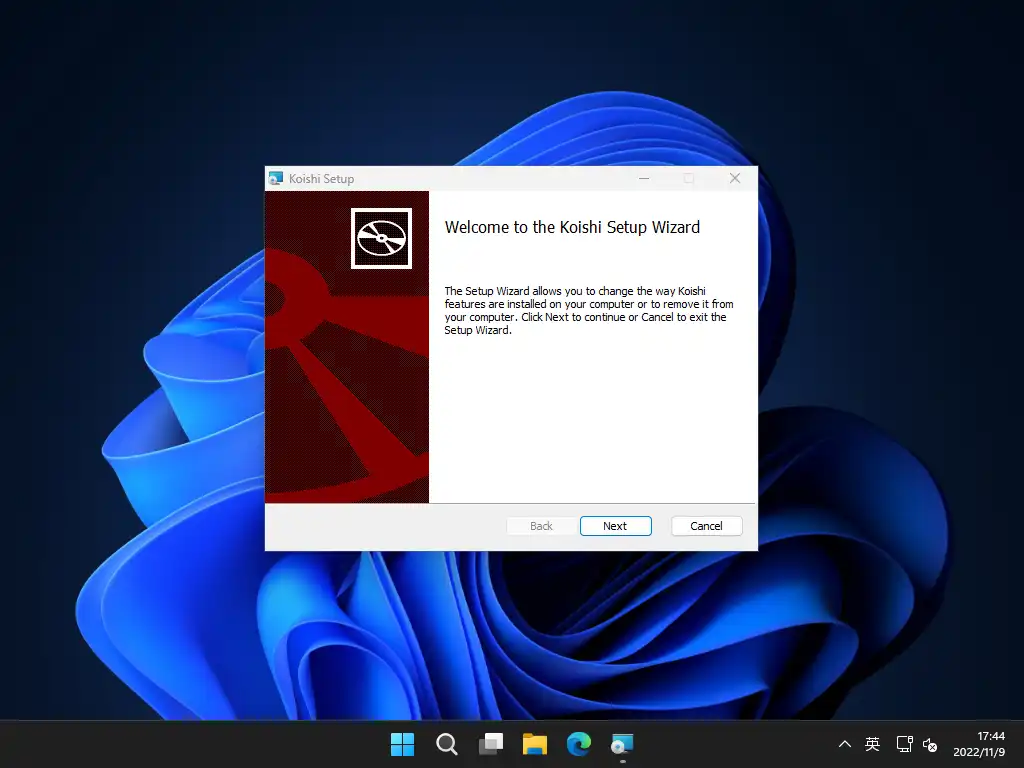This screenshot has width=1024, height=768.
Task: Select the installer icon on the taskbar
Action: click(x=622, y=744)
